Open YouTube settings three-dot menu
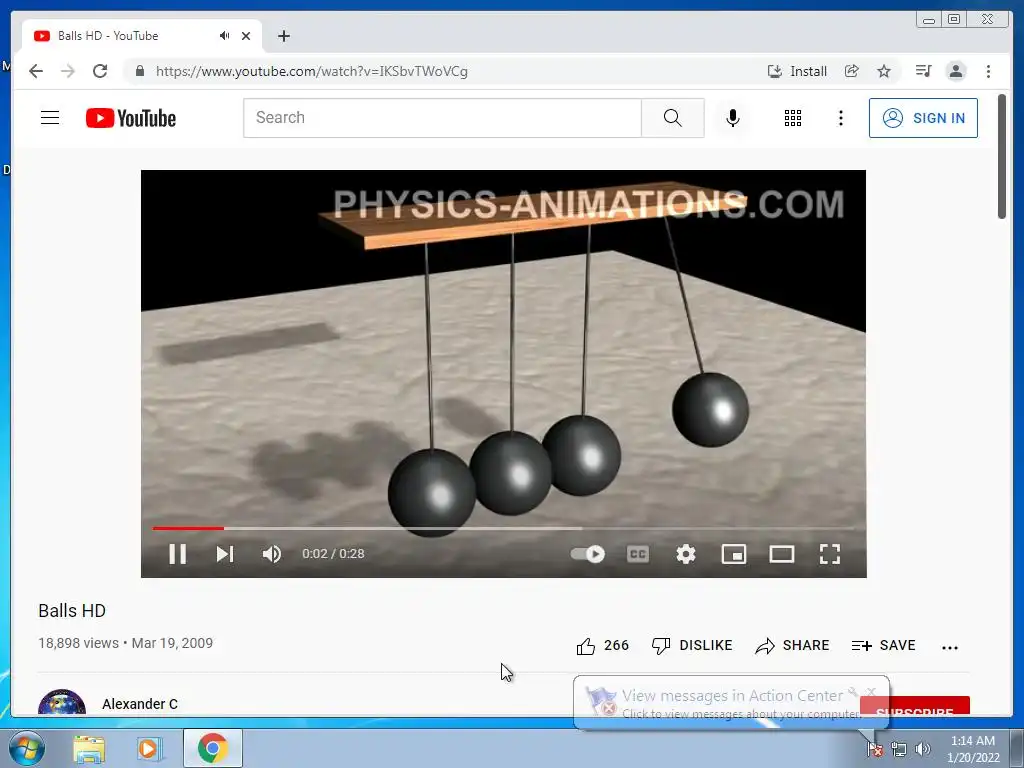1024x768 pixels. click(840, 118)
